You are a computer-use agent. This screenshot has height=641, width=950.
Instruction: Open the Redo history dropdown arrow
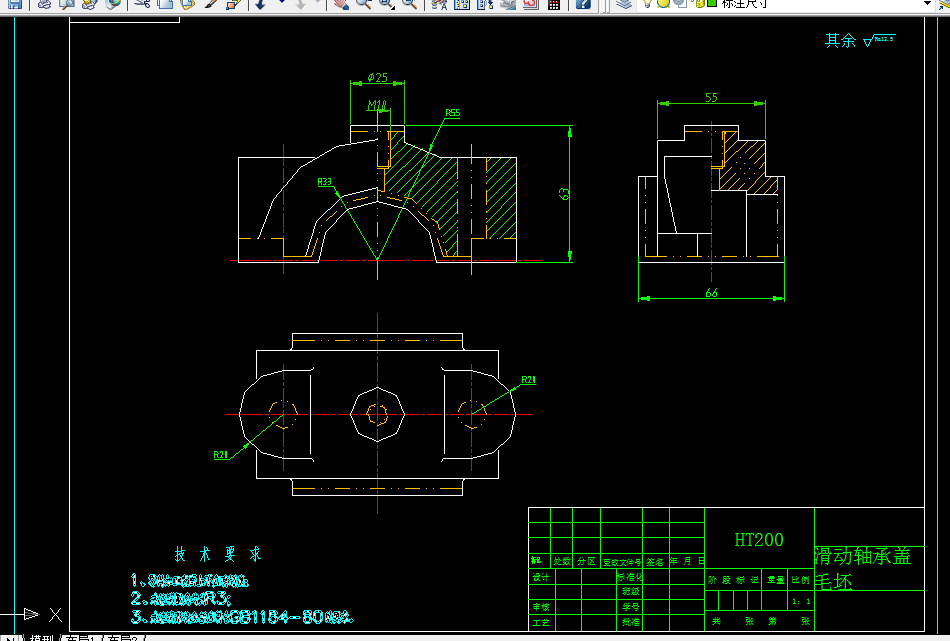318,3
